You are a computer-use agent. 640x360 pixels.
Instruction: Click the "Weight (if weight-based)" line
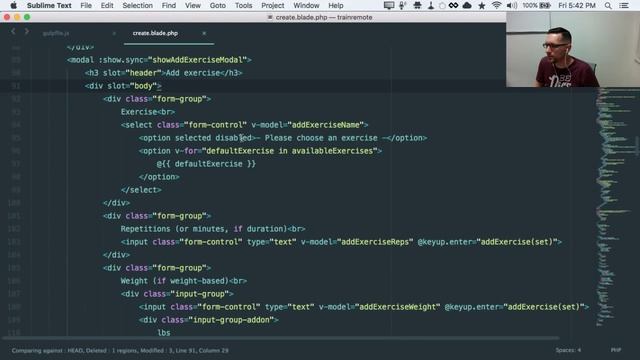point(184,281)
